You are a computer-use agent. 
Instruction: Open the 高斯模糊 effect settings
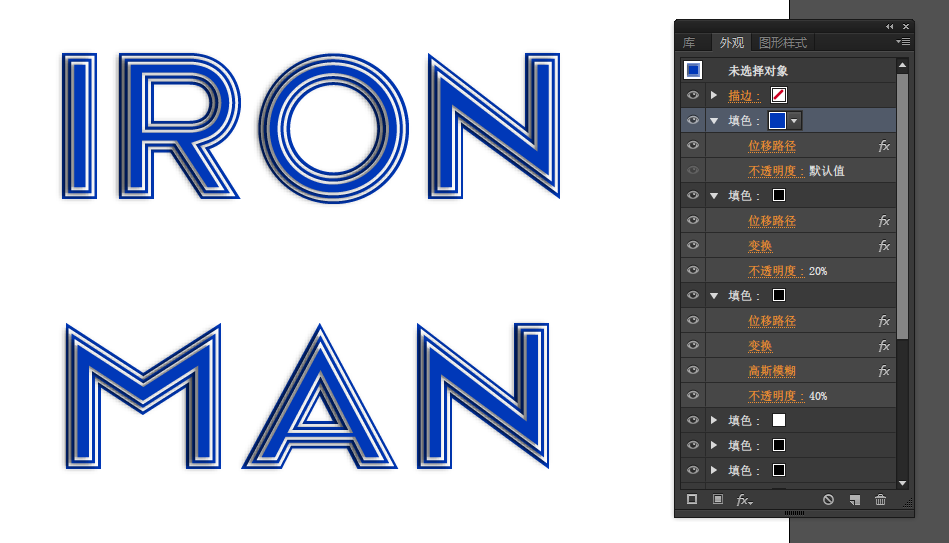(772, 370)
